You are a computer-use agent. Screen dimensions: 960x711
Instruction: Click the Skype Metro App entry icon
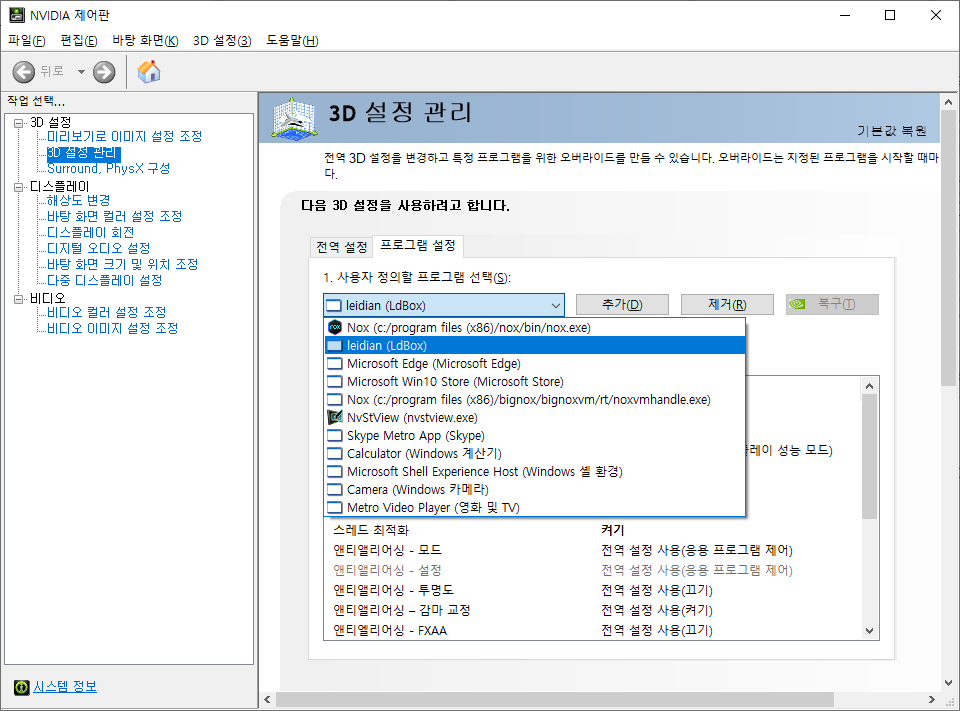(335, 435)
